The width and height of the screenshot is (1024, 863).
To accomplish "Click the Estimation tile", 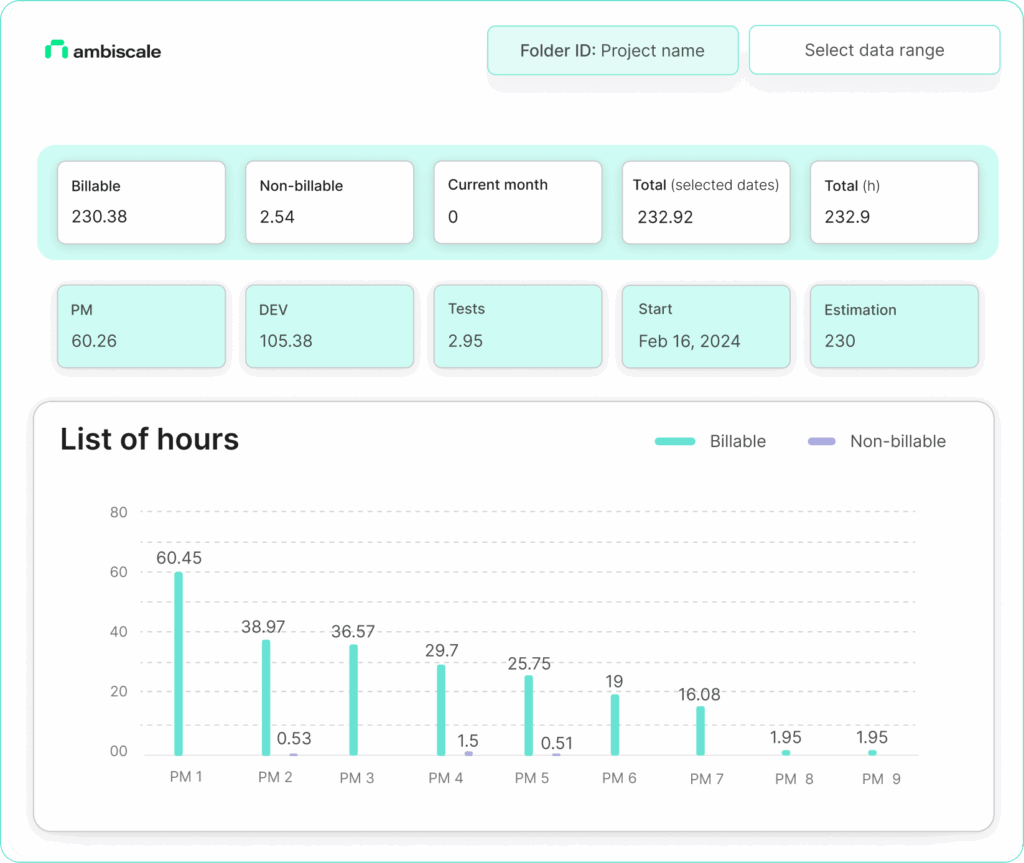I will [x=893, y=326].
